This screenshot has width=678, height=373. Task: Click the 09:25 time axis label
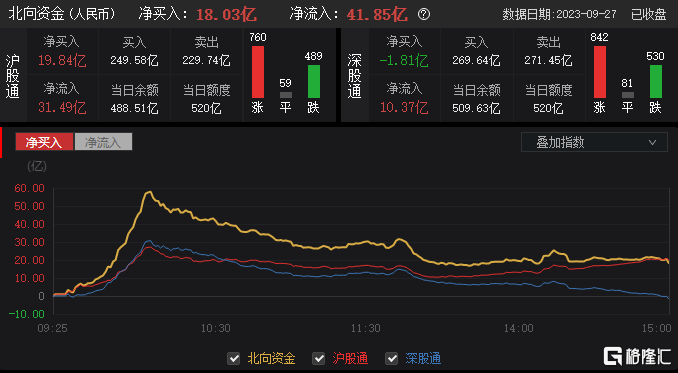click(52, 328)
